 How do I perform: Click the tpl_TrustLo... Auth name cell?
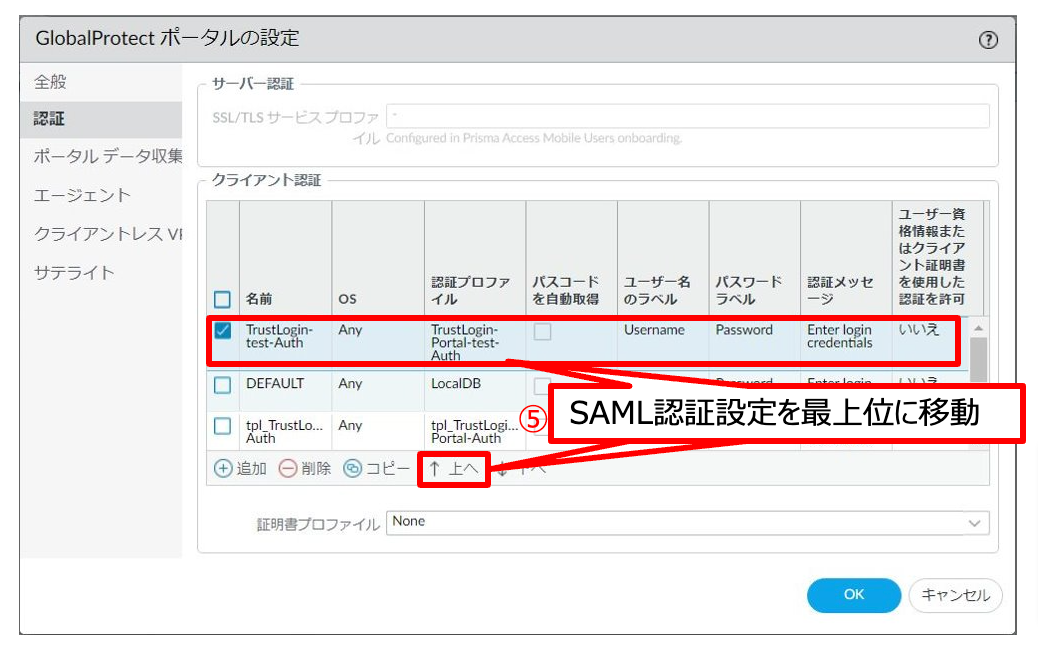(284, 432)
